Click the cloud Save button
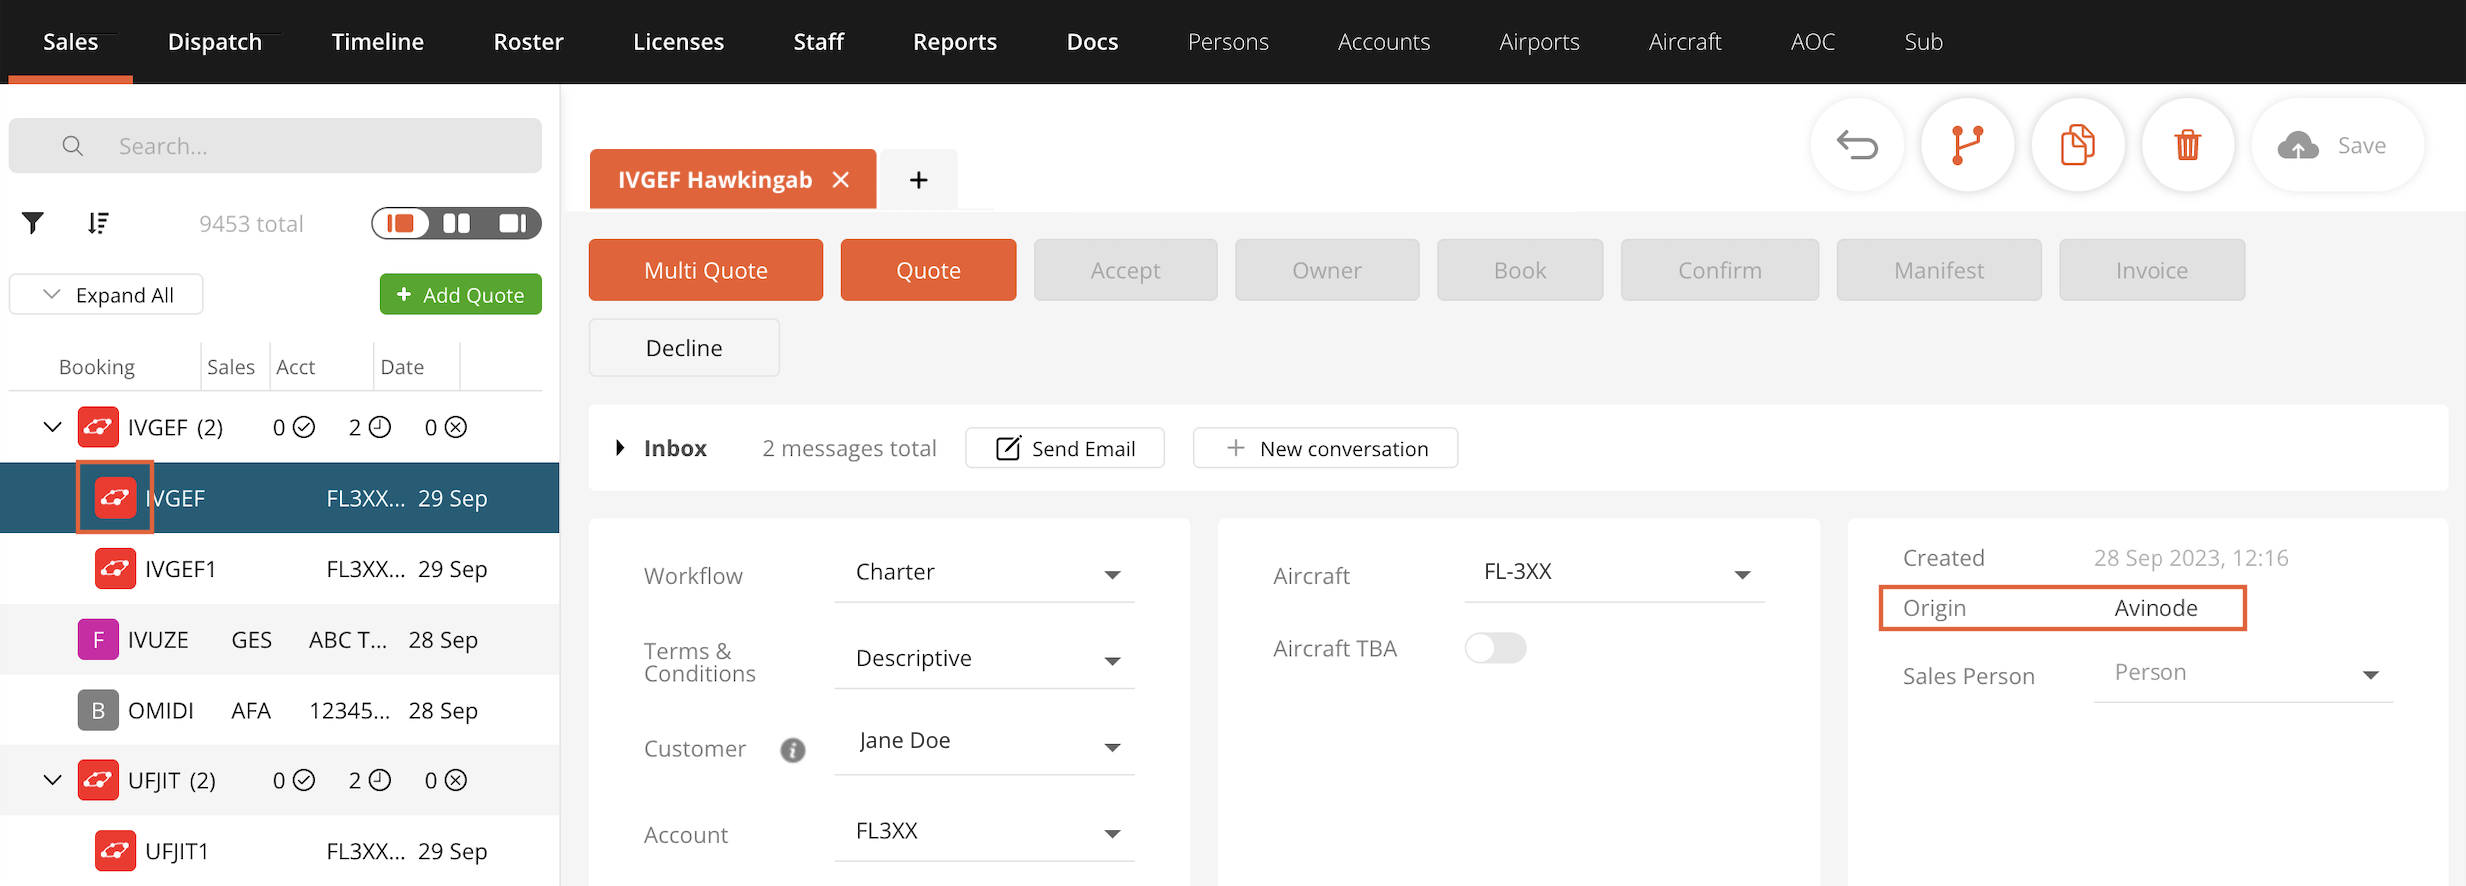The height and width of the screenshot is (886, 2466). (2337, 146)
